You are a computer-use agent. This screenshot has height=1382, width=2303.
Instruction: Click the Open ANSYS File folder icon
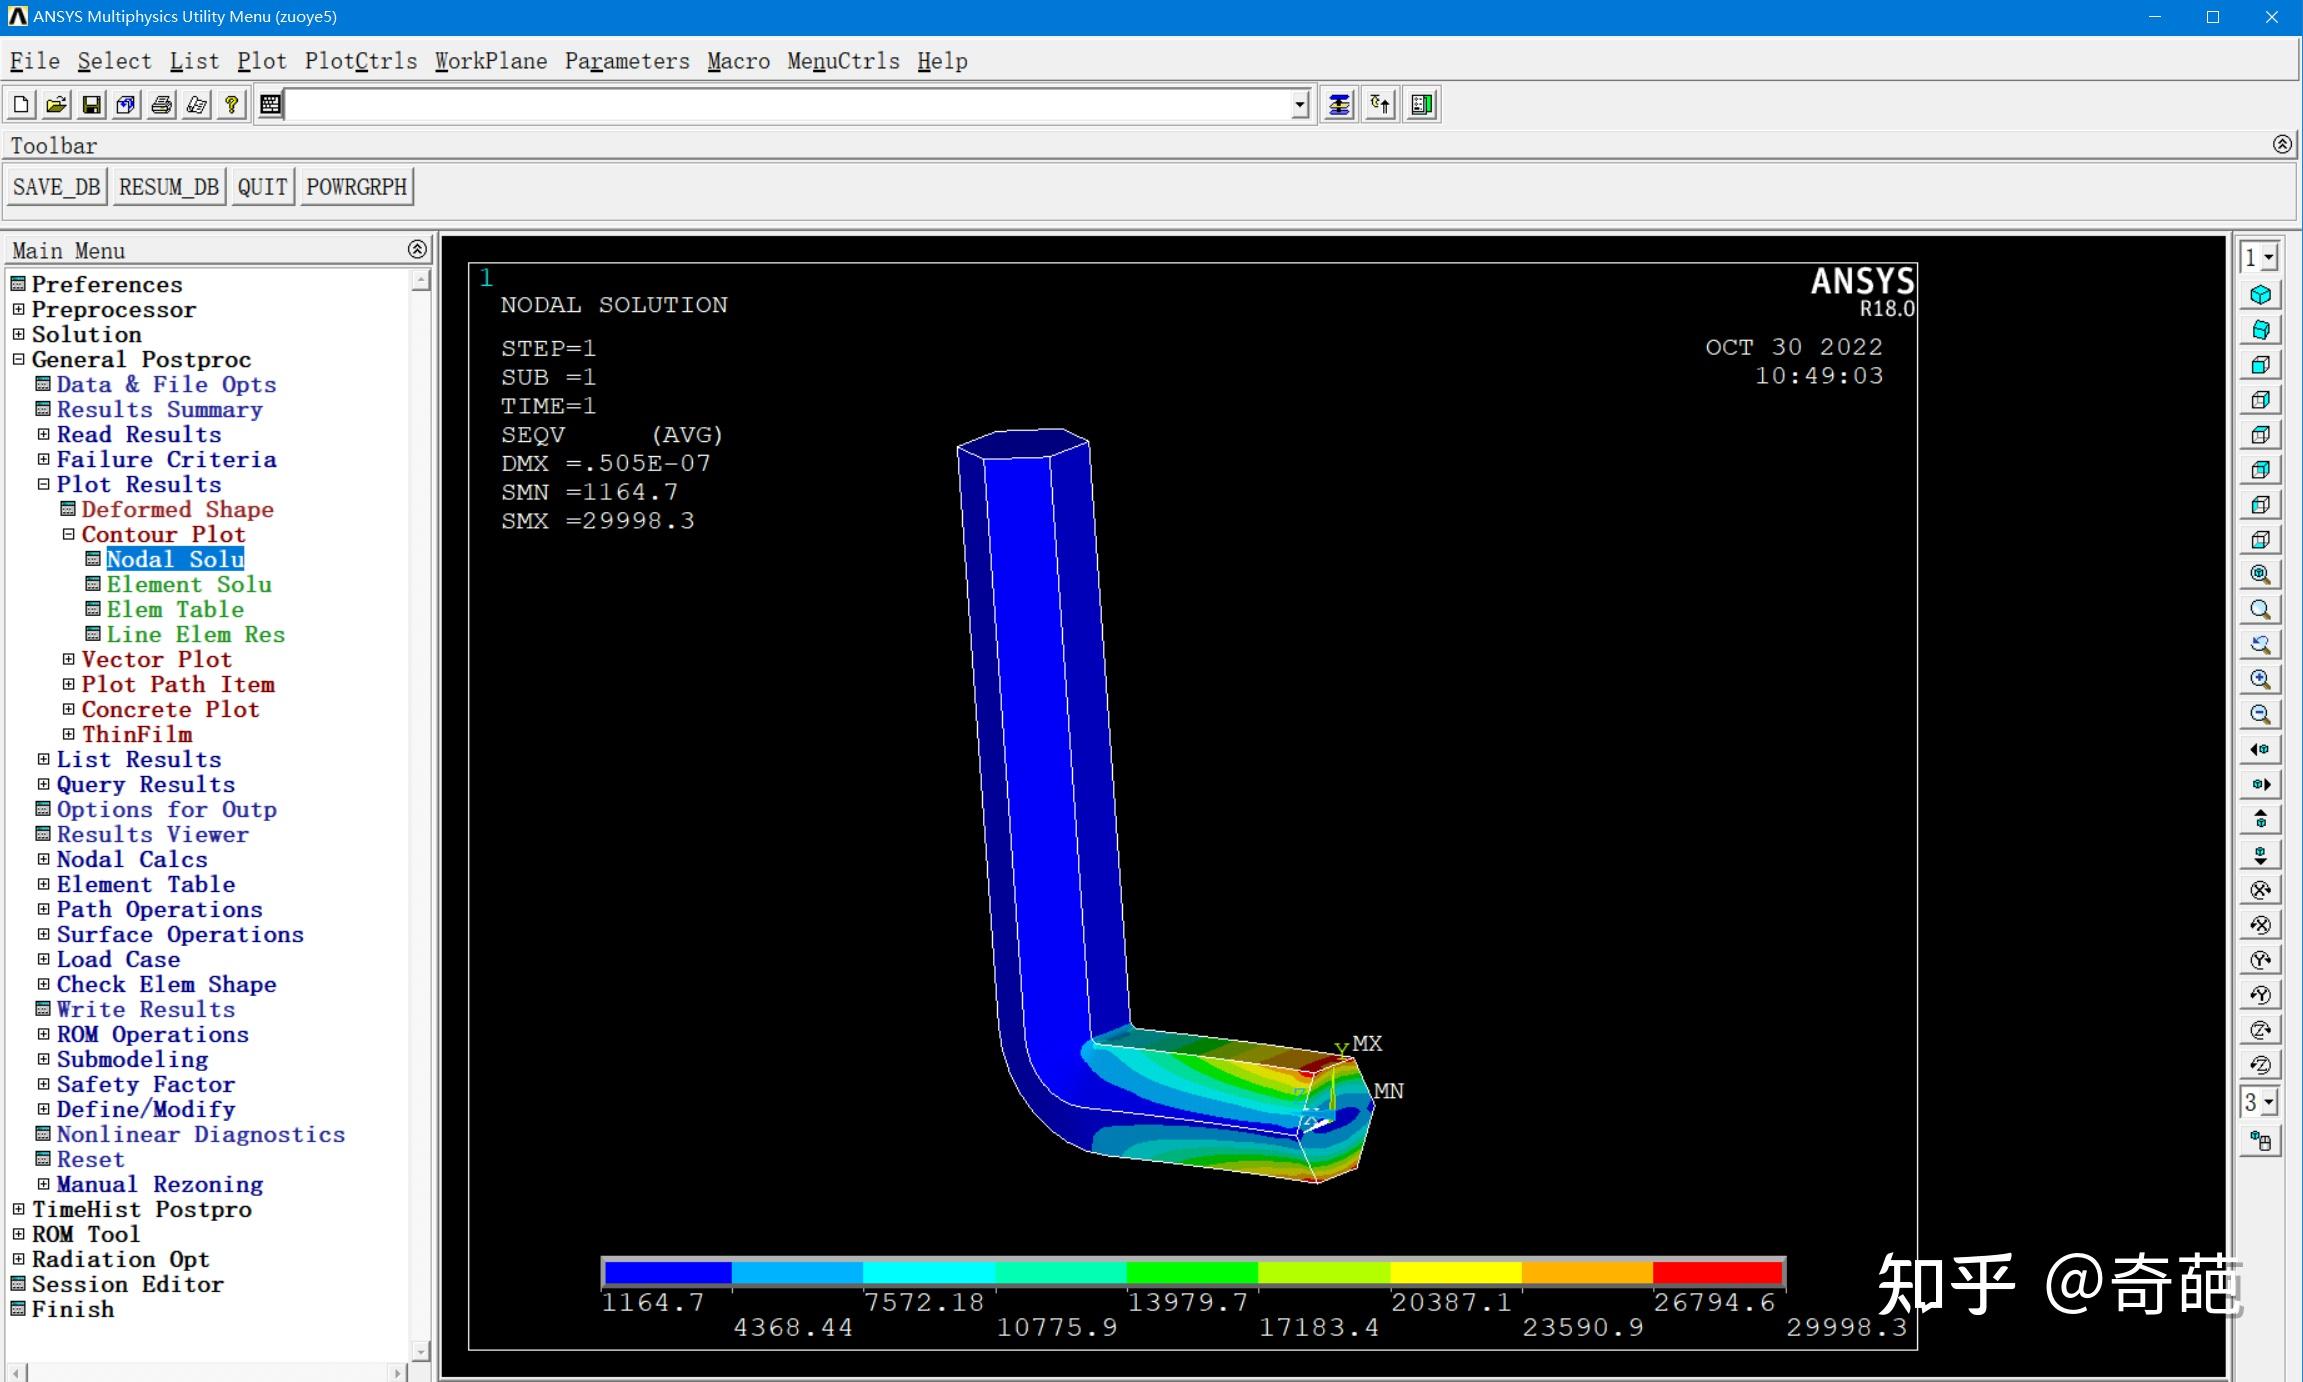point(56,105)
